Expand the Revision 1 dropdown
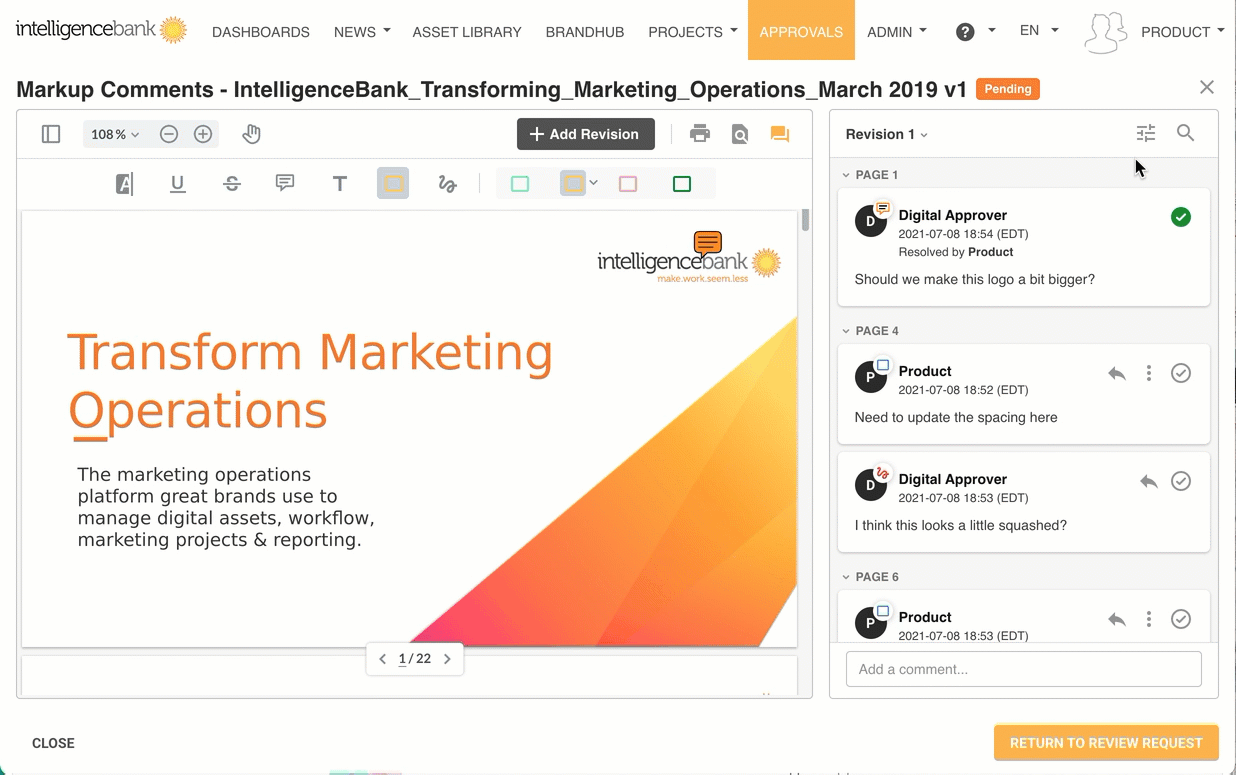 (x=886, y=134)
